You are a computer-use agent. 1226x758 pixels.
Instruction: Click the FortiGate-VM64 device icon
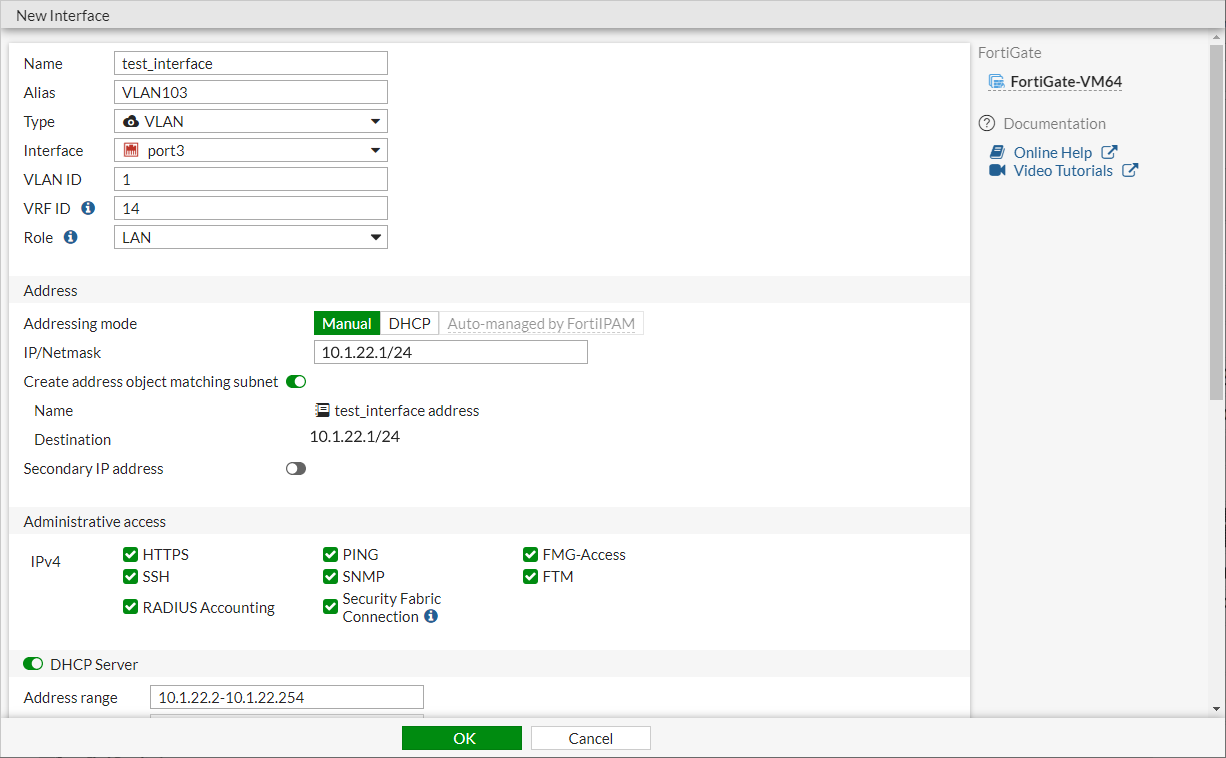tap(996, 82)
